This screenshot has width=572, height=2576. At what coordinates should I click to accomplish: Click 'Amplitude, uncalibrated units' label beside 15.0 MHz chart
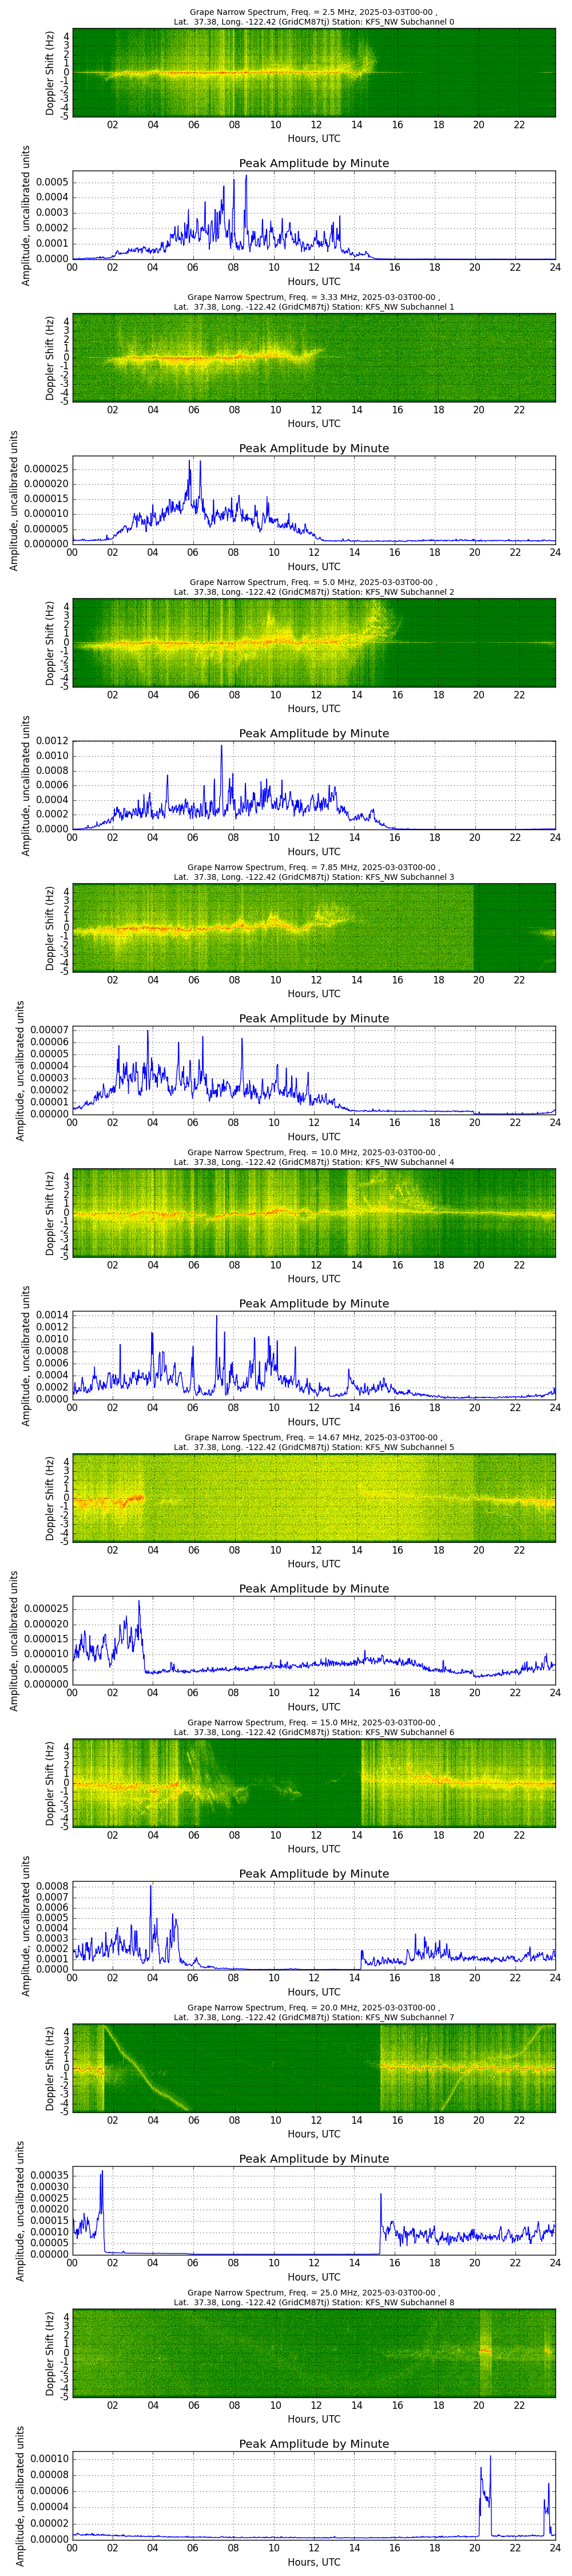26,1926
